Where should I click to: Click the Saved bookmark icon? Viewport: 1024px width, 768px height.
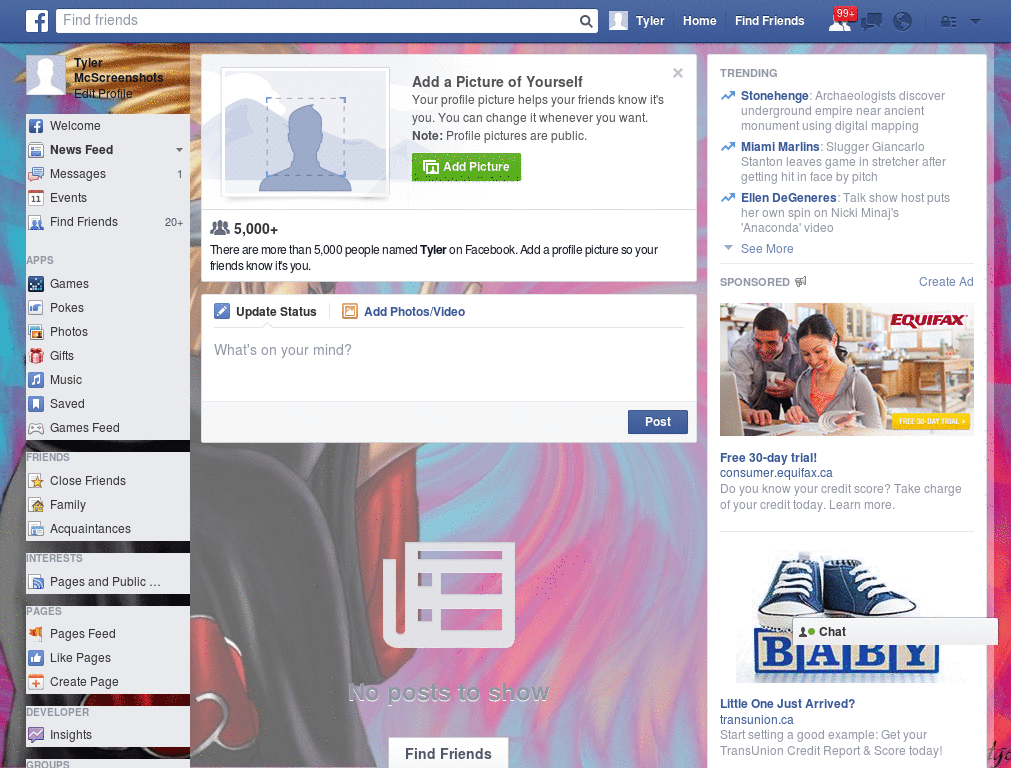[x=36, y=404]
